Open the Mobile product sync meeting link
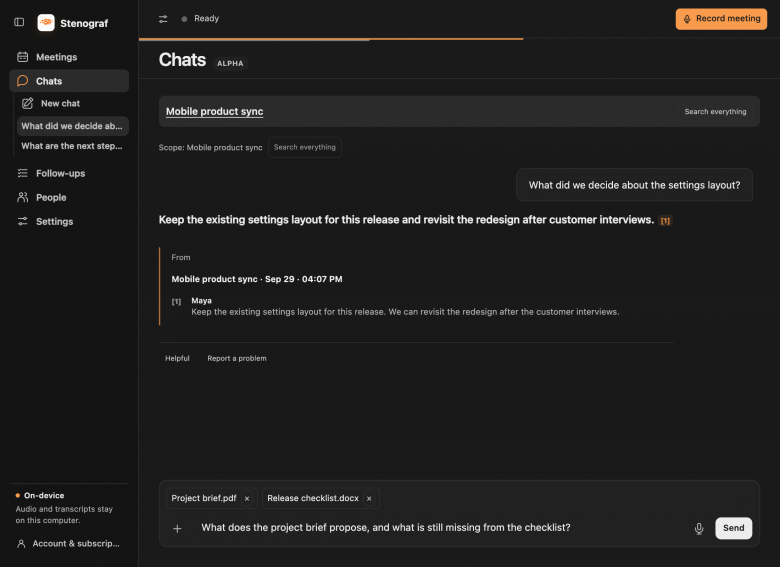 pos(214,111)
